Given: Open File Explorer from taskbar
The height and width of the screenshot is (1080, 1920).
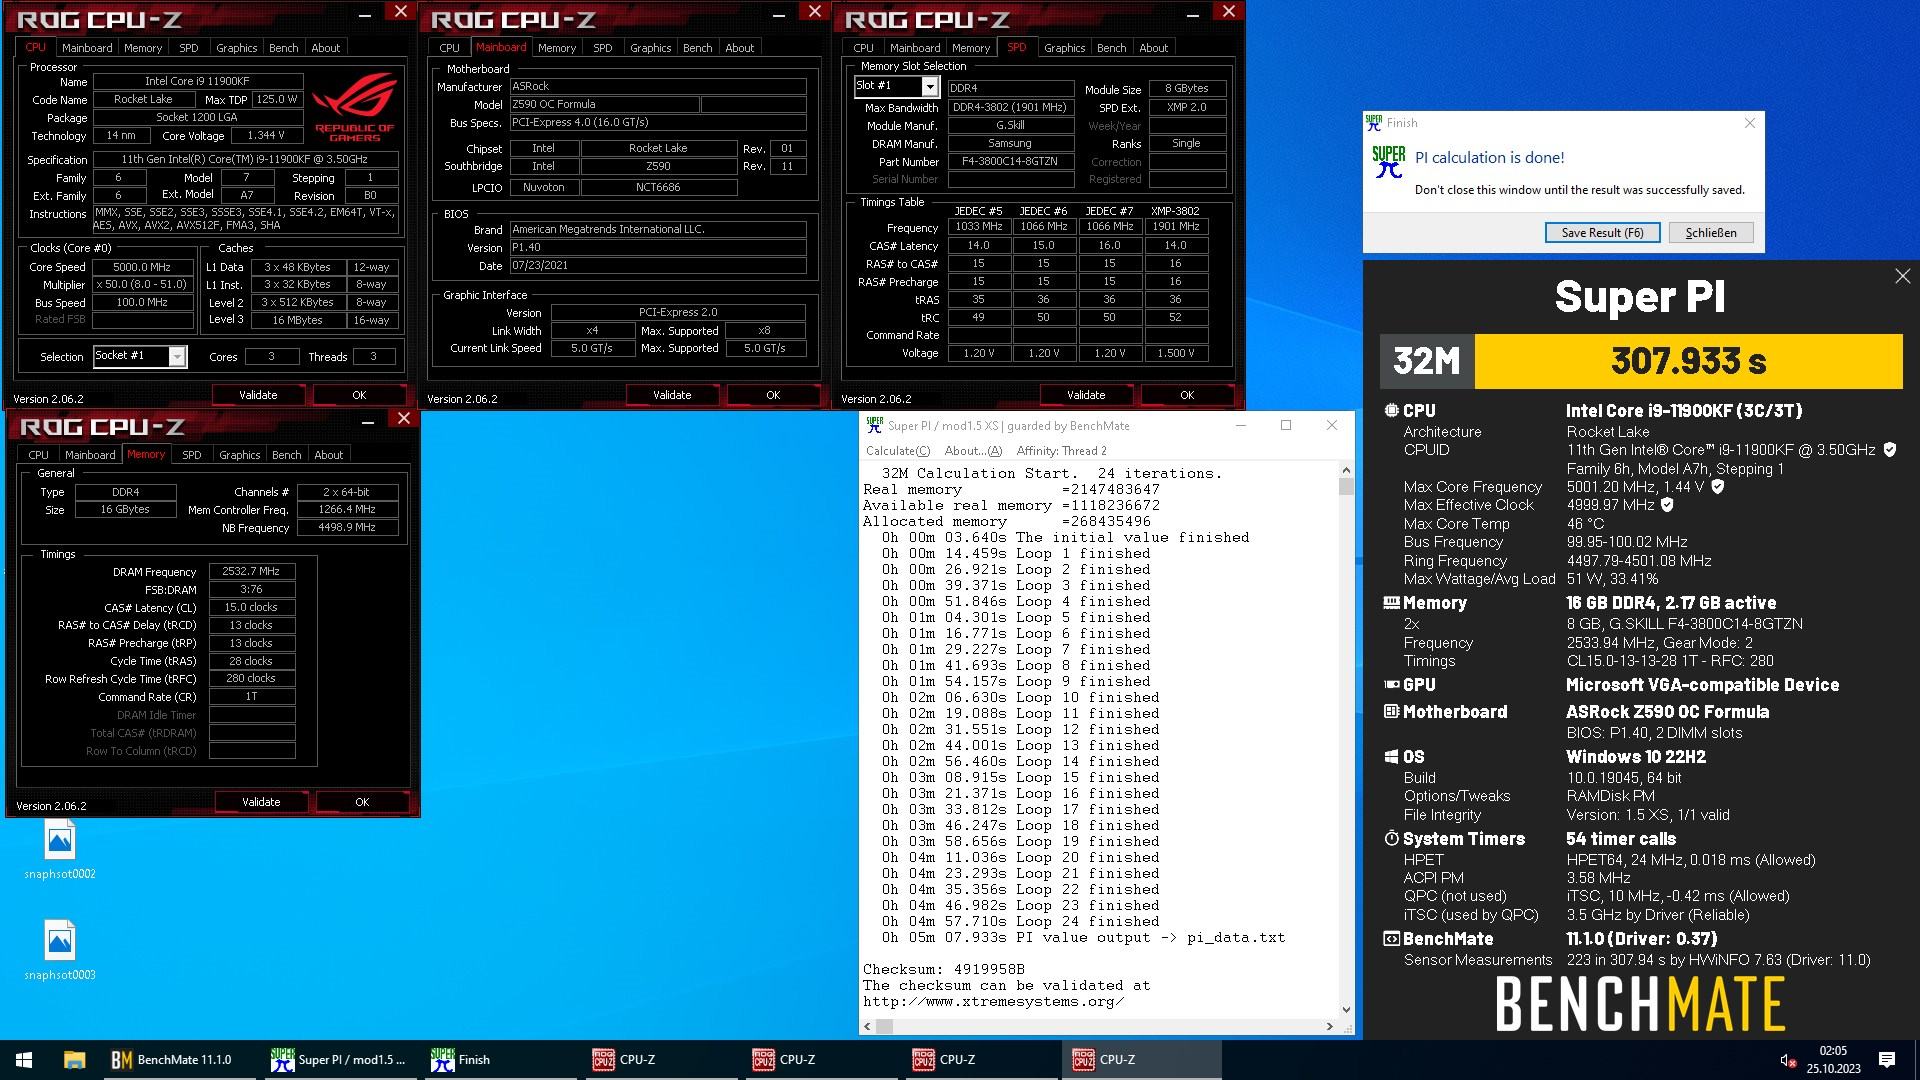Looking at the screenshot, I should tap(74, 1060).
